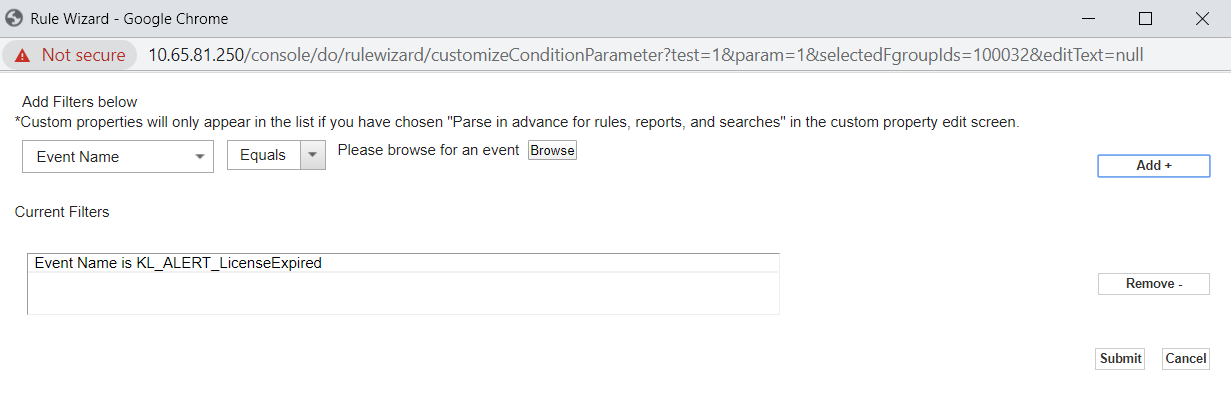Image resolution: width=1231 pixels, height=418 pixels.
Task: Click the 'Not secure' site info label
Action: click(x=83, y=55)
